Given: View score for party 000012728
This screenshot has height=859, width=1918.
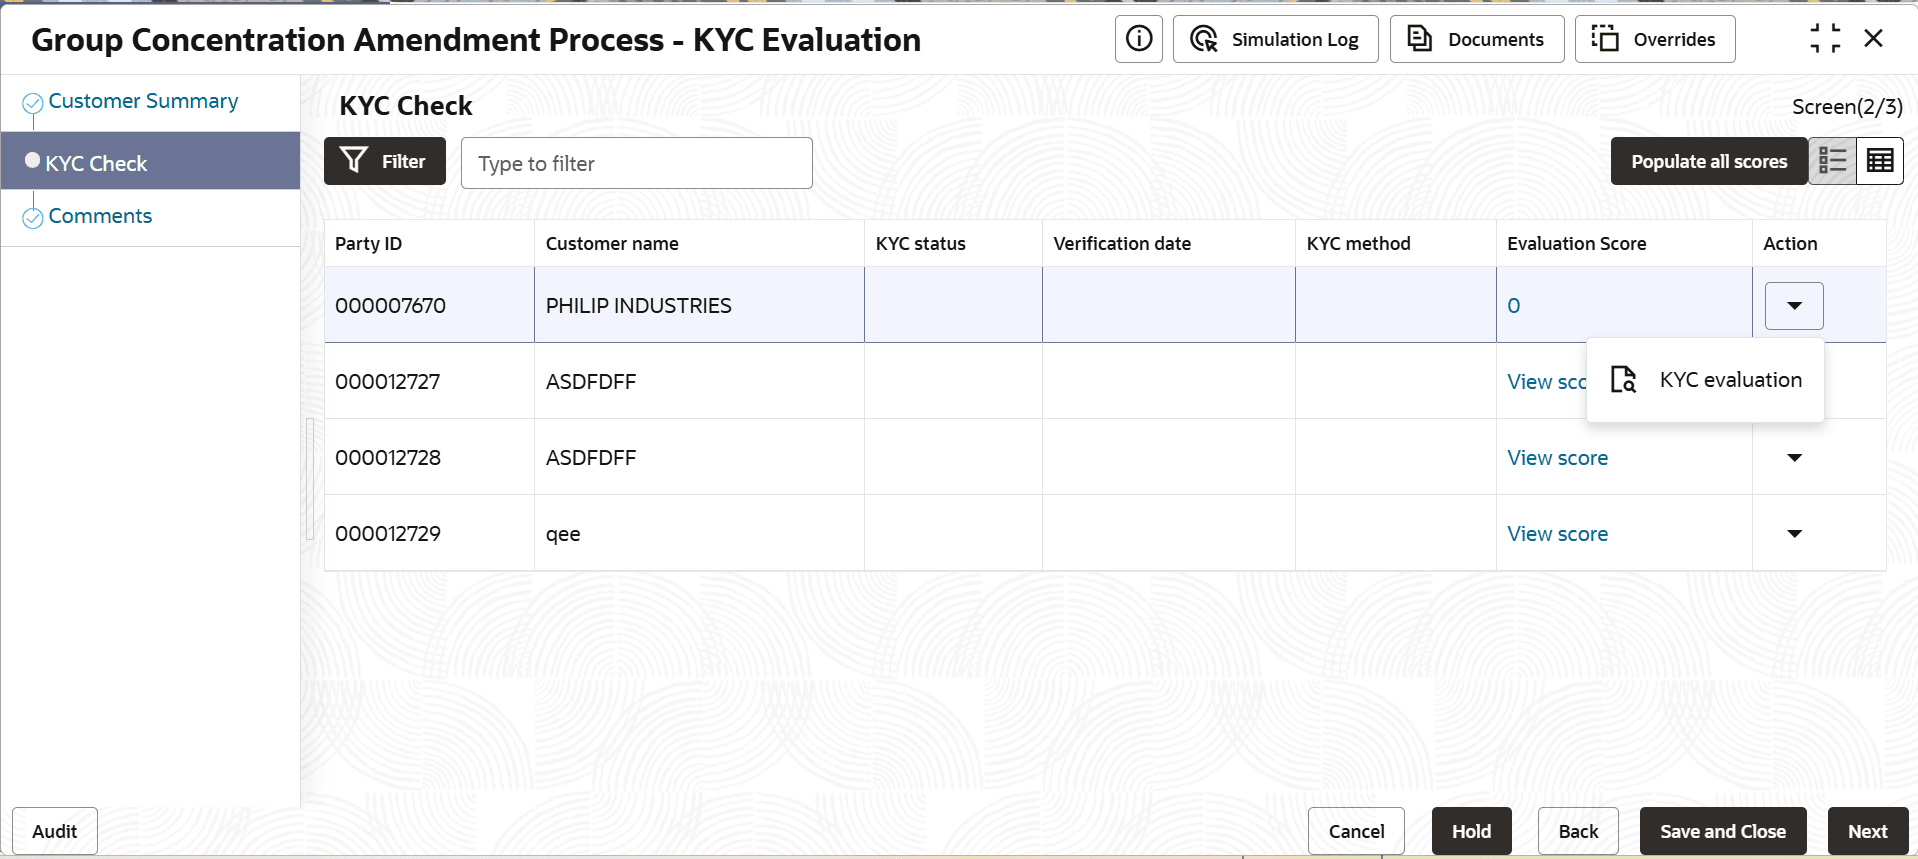Looking at the screenshot, I should (1558, 458).
